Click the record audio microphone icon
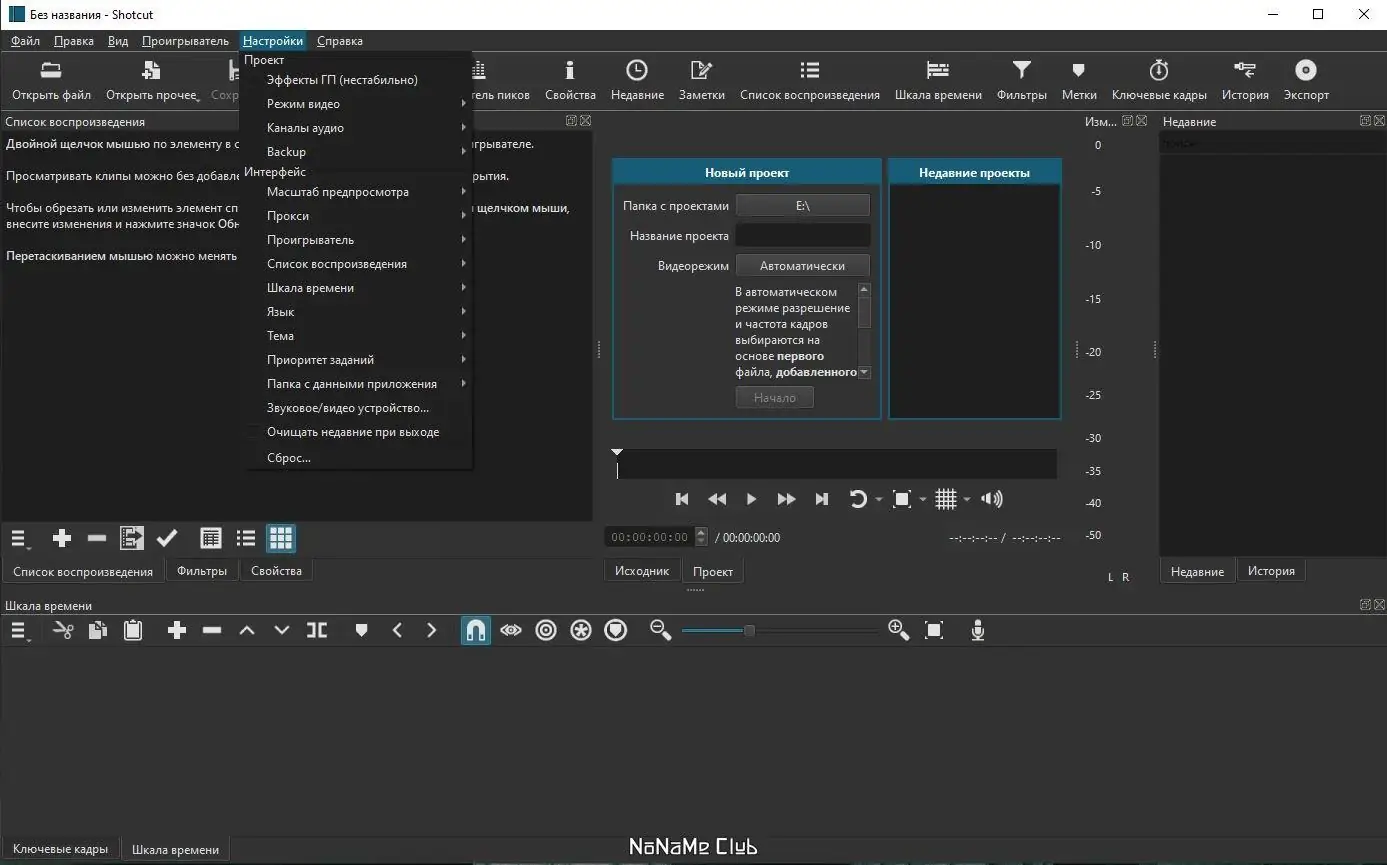 pyautogui.click(x=977, y=630)
